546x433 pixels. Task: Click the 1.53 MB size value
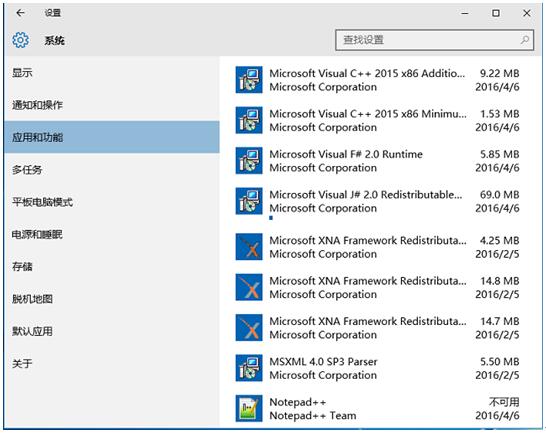(500, 114)
